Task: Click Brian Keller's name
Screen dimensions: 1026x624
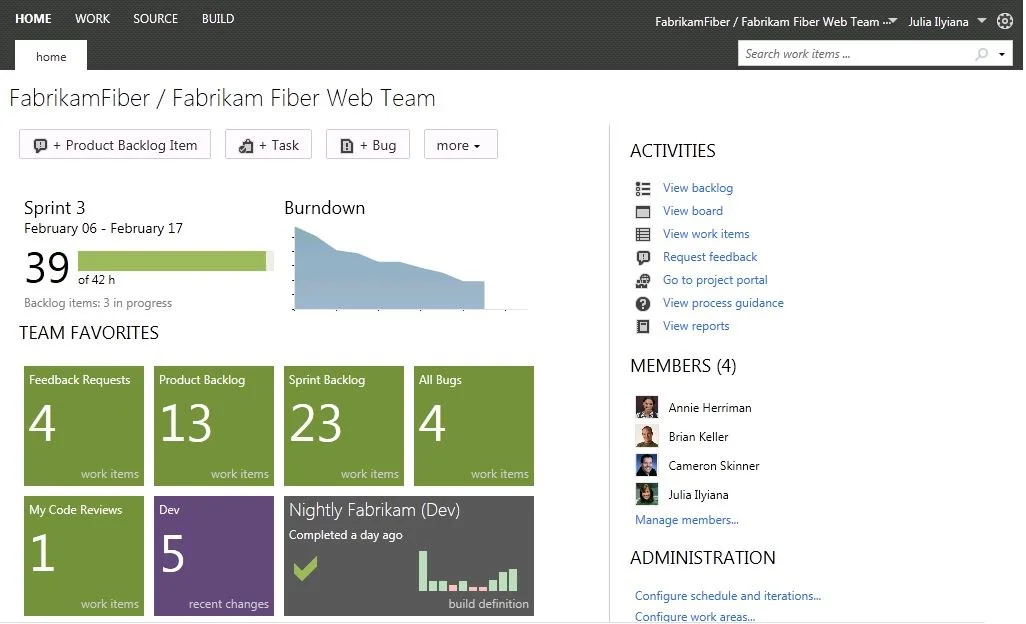Action: pyautogui.click(x=698, y=436)
